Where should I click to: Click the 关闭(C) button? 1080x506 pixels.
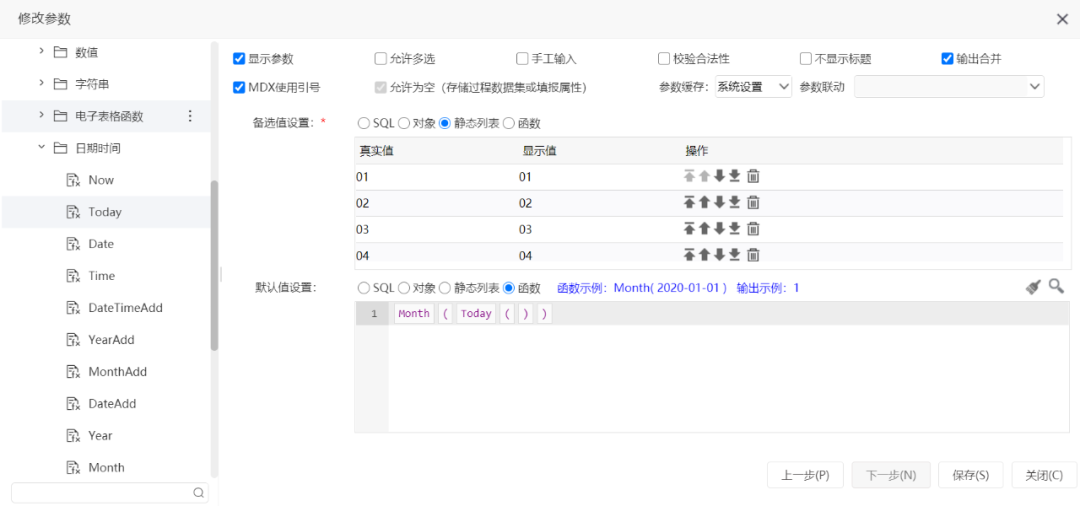point(1044,475)
